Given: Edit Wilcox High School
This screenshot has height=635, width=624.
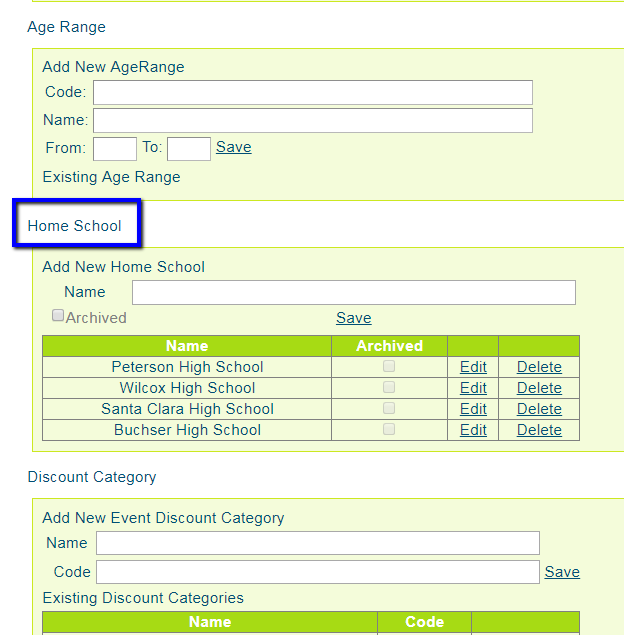Looking at the screenshot, I should (x=473, y=388).
